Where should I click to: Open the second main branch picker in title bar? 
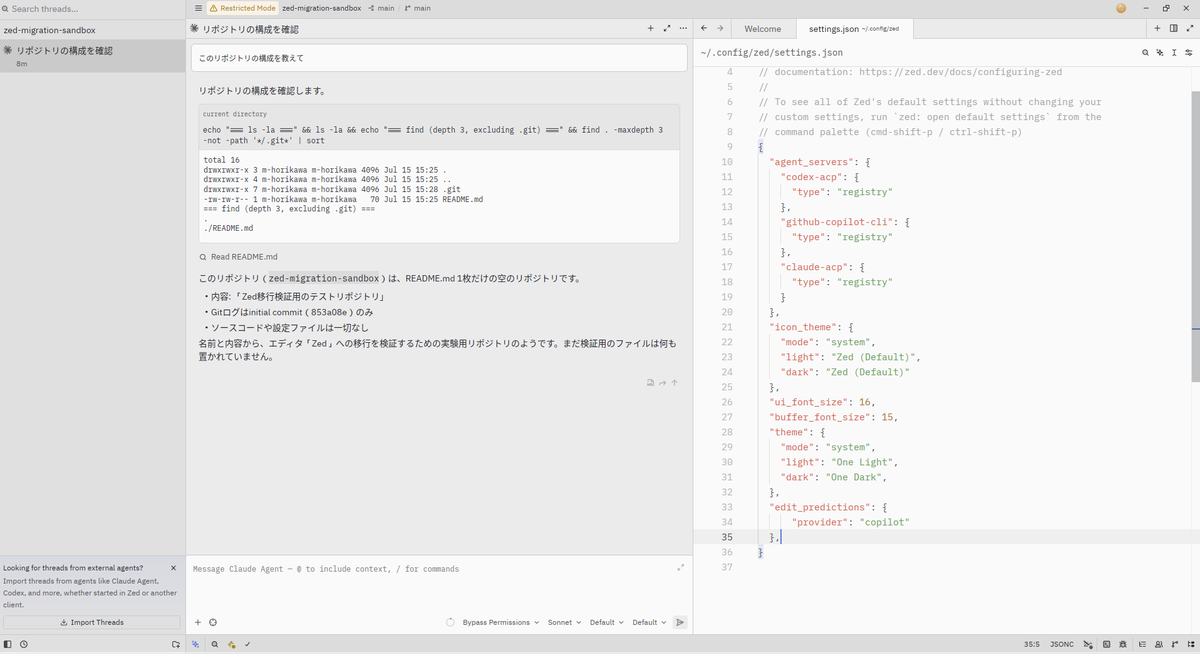coord(417,8)
